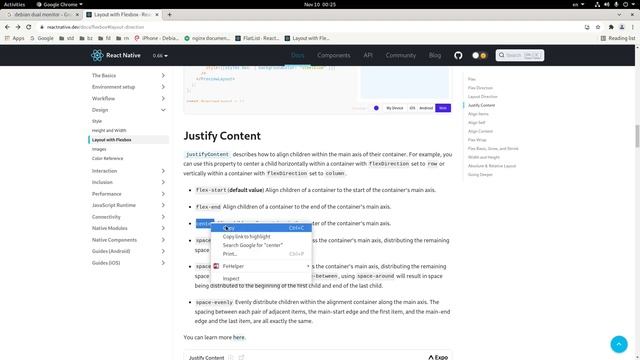Open the bz bookmarks folder
Viewport: 640px width, 360px height.
[x=86, y=38]
